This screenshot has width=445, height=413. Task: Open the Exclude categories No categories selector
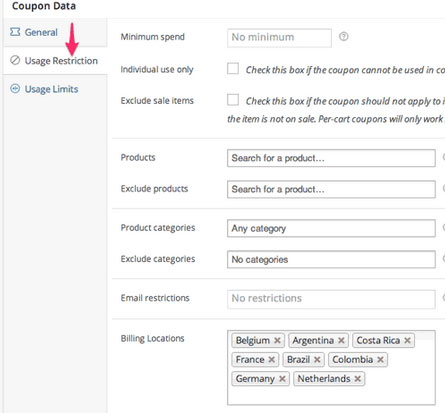pyautogui.click(x=331, y=259)
